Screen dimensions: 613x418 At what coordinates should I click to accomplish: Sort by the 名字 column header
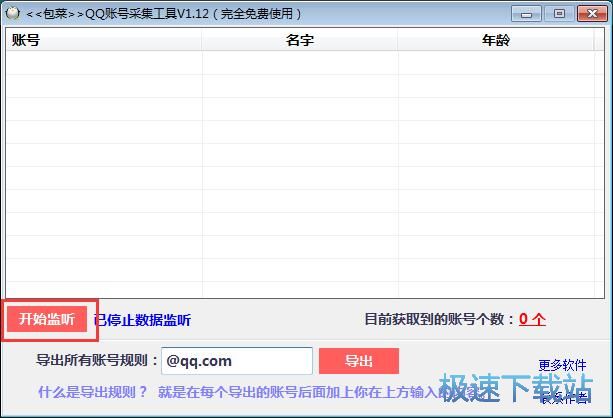[300, 40]
